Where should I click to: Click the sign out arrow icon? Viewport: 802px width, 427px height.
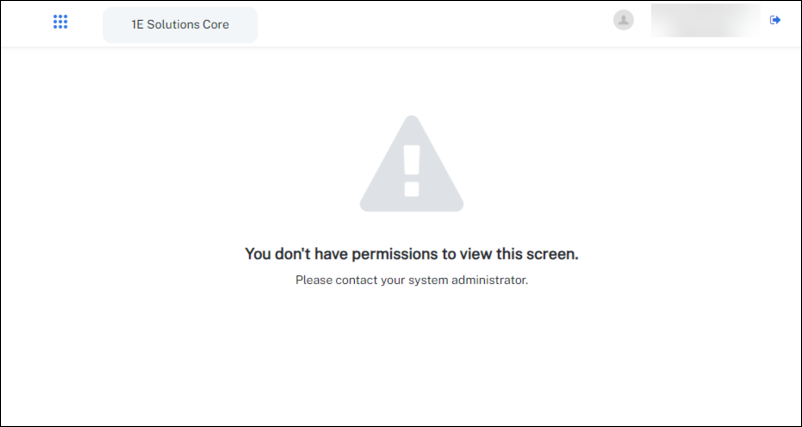pos(775,20)
